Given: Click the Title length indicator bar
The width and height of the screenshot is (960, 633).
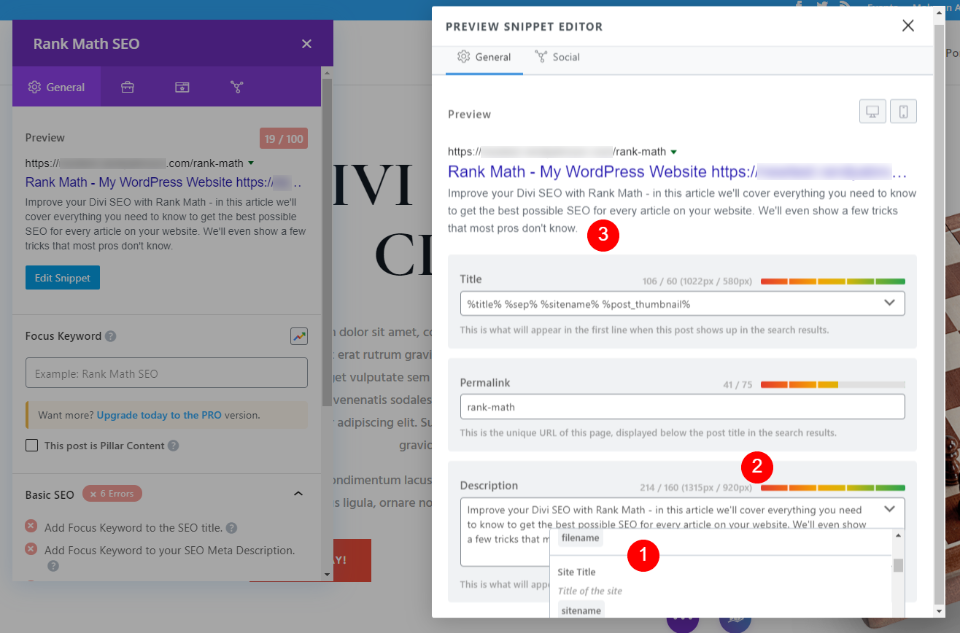Looking at the screenshot, I should 833,282.
